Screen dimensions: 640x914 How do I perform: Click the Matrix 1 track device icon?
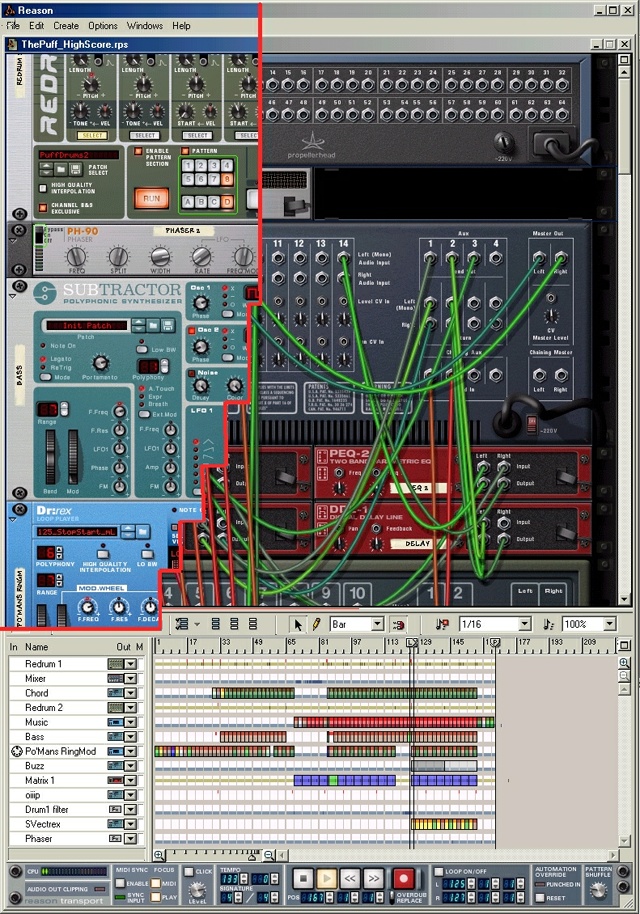(x=115, y=781)
